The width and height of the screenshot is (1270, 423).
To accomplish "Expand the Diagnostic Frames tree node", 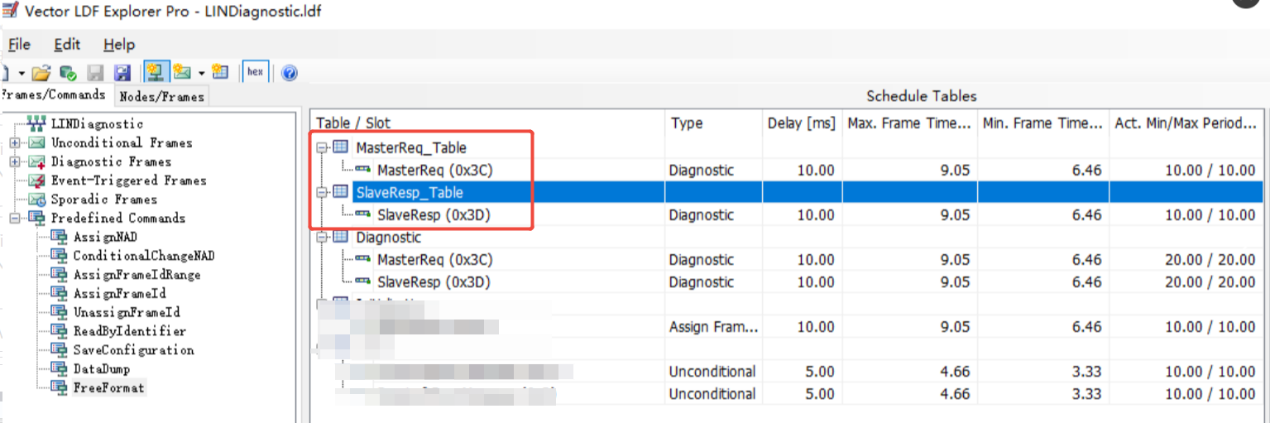I will pyautogui.click(x=15, y=162).
